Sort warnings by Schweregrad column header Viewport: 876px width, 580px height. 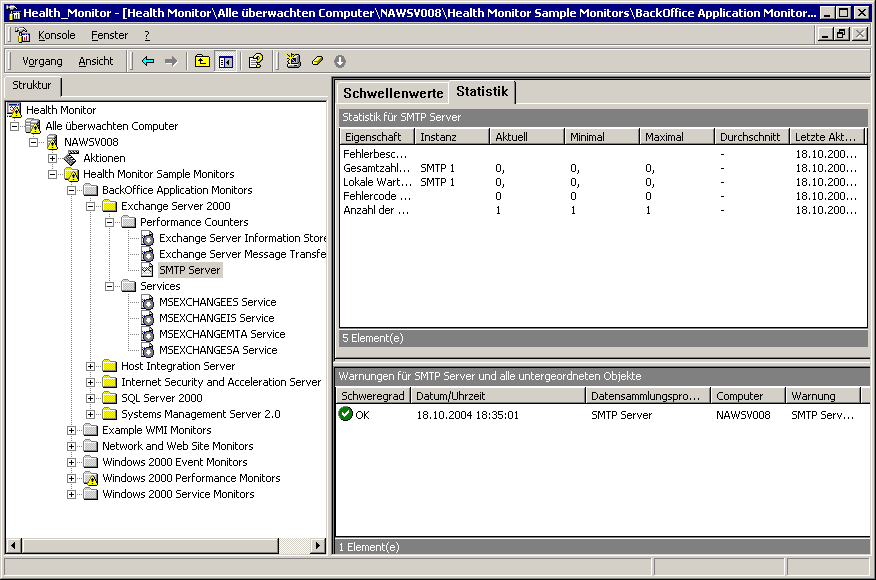pyautogui.click(x=373, y=396)
